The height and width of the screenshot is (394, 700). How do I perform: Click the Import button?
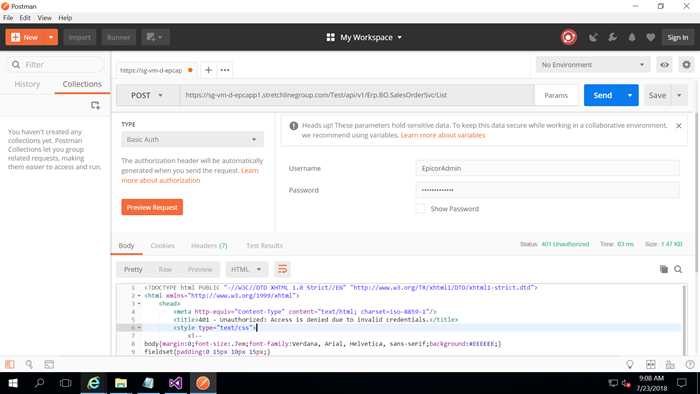coord(79,37)
